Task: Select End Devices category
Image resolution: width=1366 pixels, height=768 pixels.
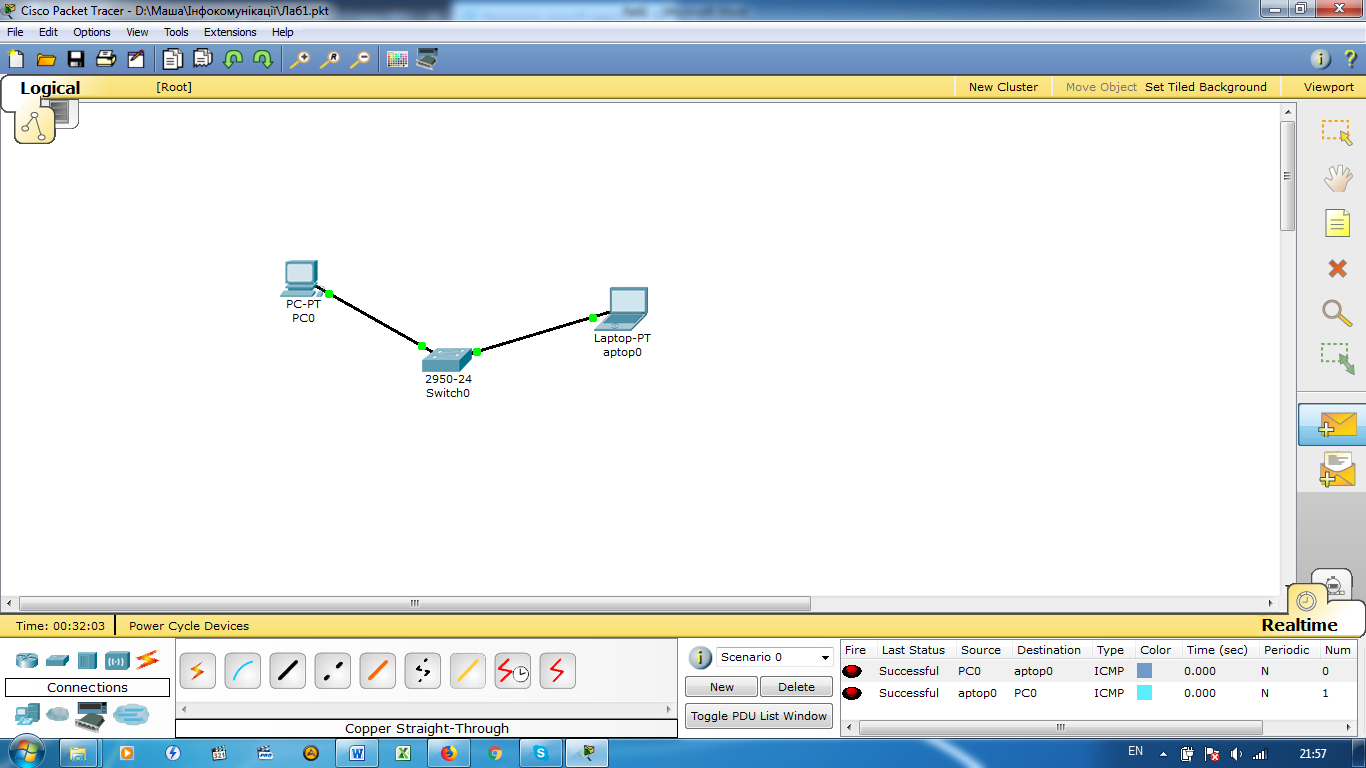Action: point(27,714)
